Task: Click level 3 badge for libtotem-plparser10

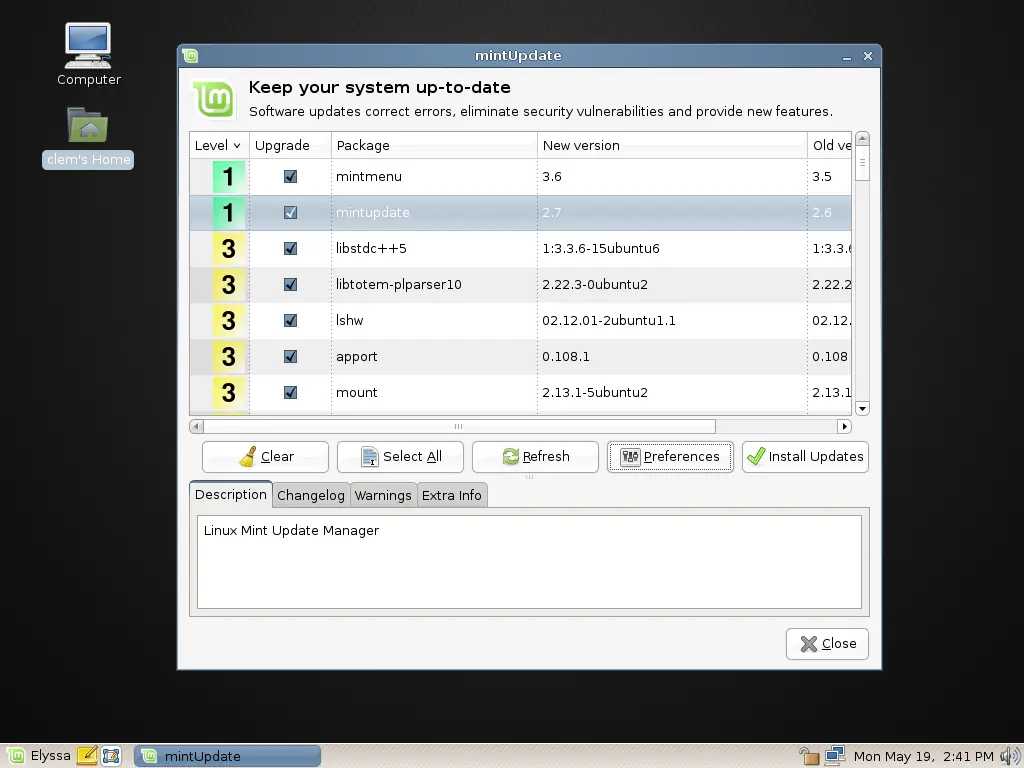Action: click(229, 284)
